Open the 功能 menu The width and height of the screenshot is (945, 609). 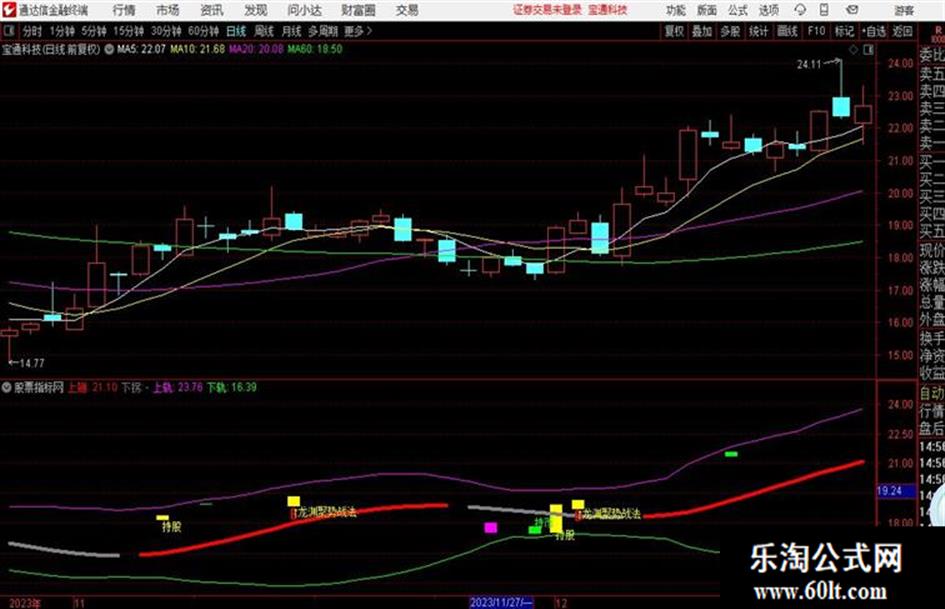(676, 10)
